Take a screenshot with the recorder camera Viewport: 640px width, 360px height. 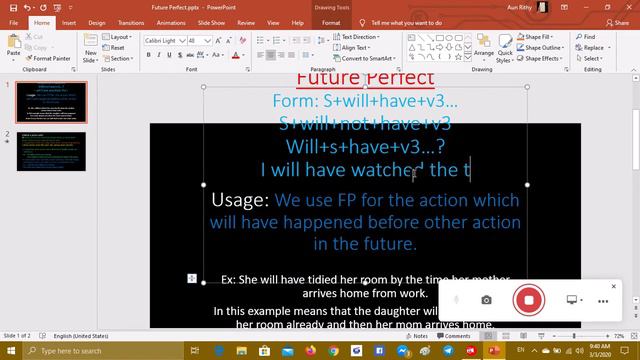click(x=486, y=300)
